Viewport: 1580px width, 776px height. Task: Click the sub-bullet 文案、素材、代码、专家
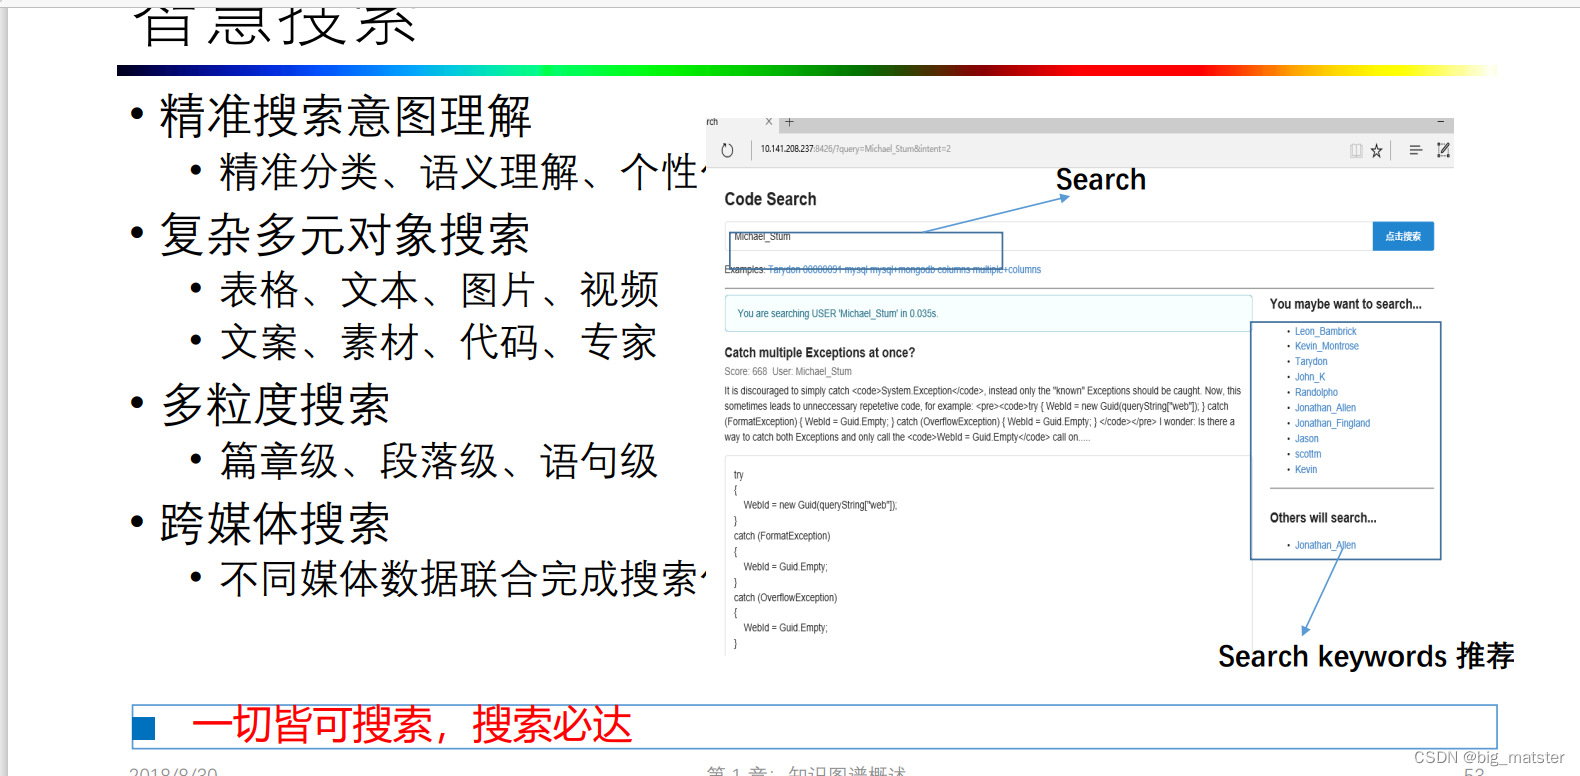439,343
